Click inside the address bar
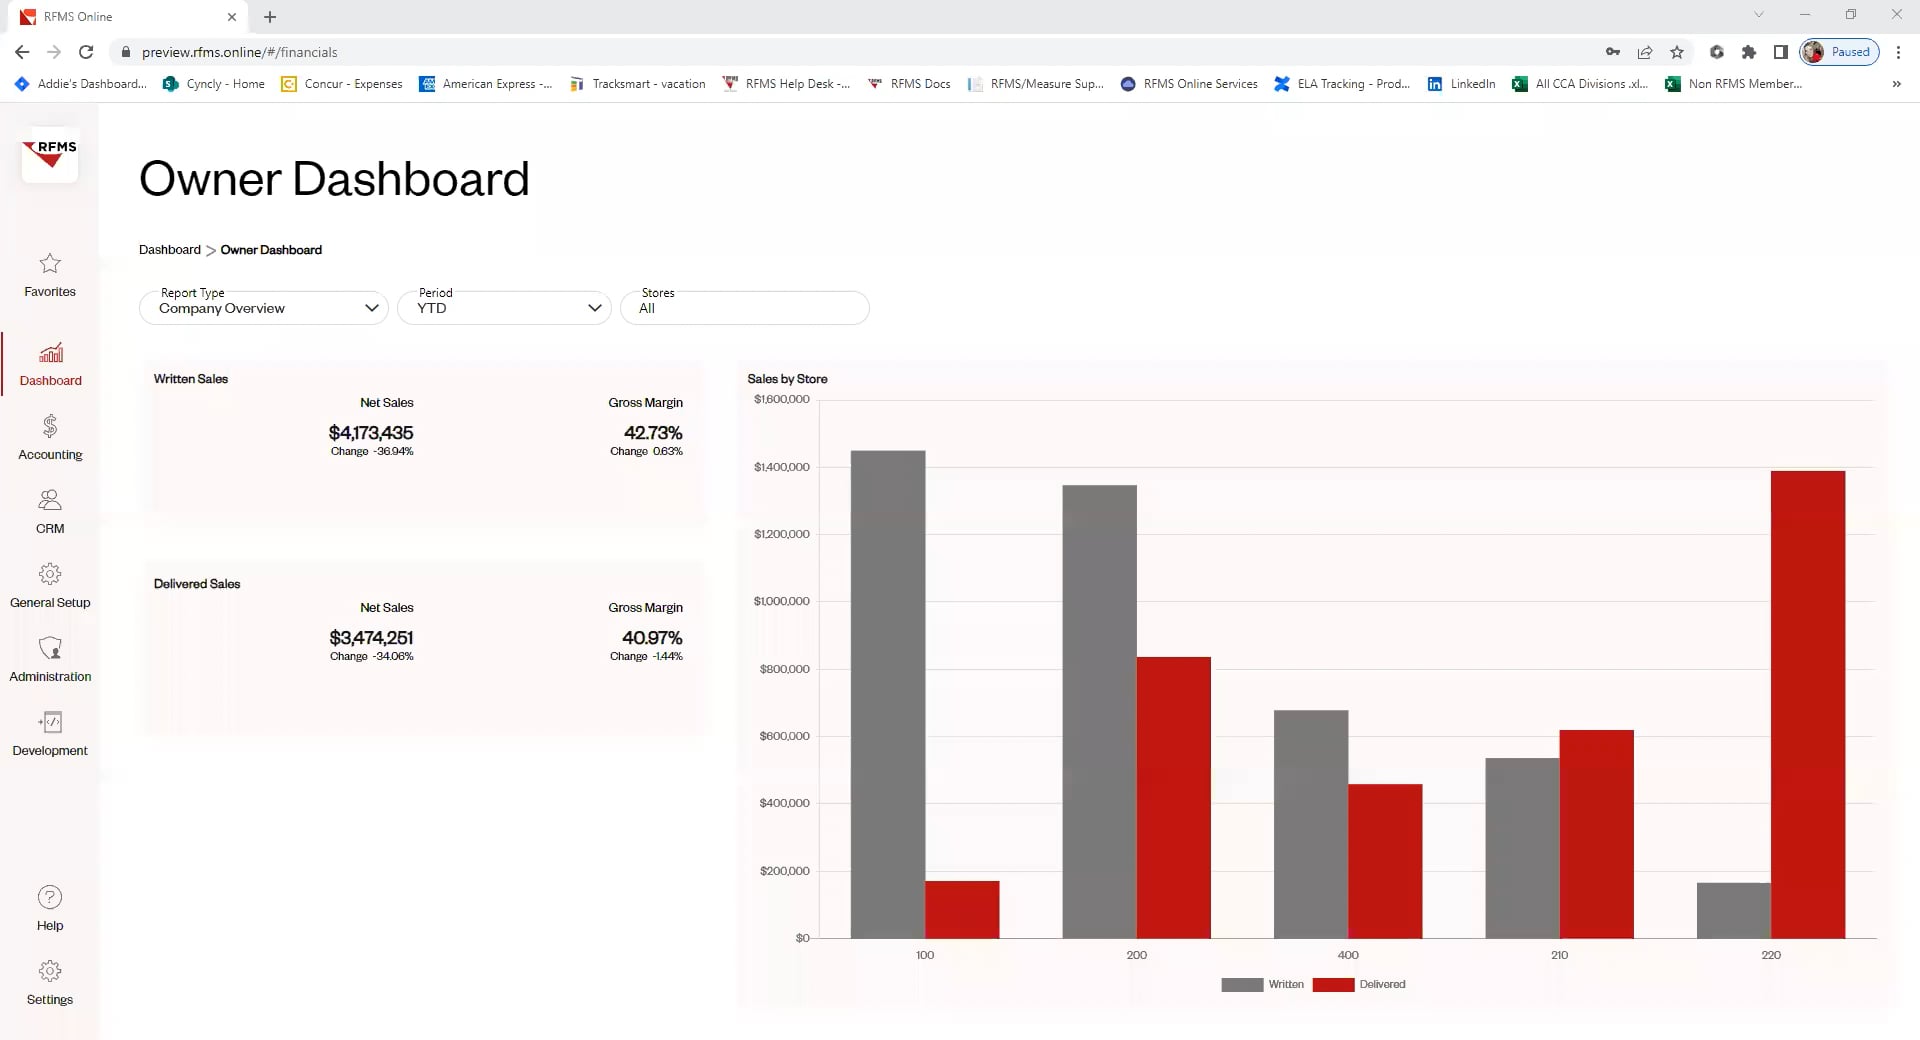Screen dimensions: 1920x1040 click(x=400, y=52)
